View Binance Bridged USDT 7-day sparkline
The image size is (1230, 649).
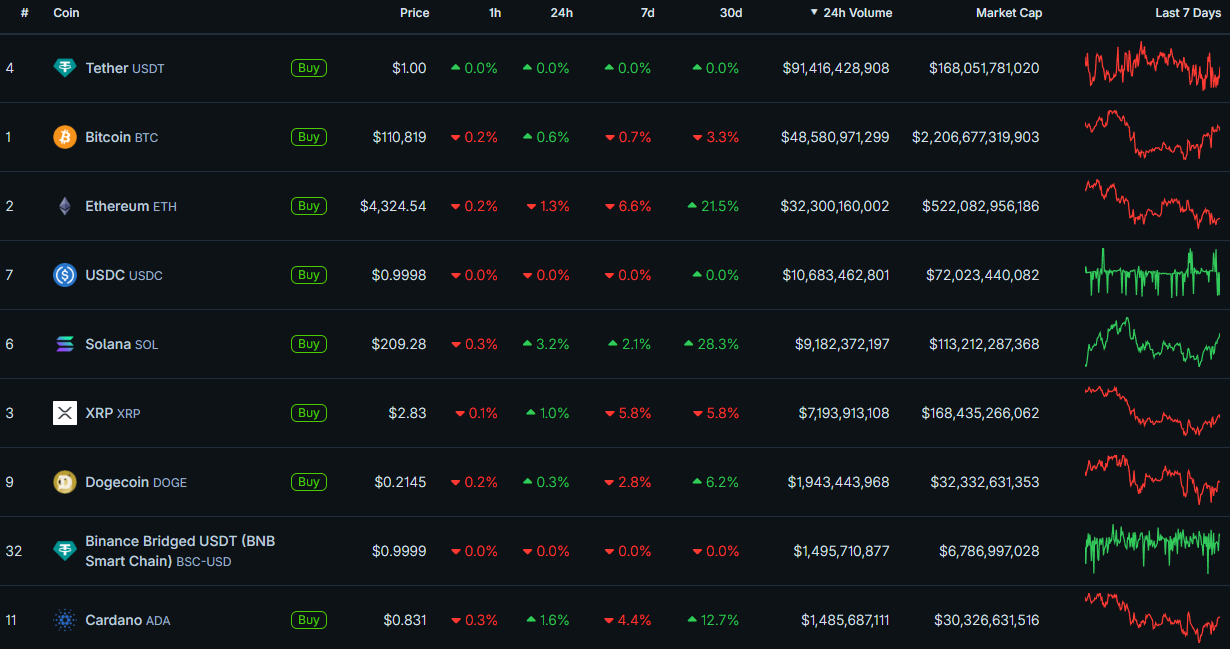(1152, 549)
